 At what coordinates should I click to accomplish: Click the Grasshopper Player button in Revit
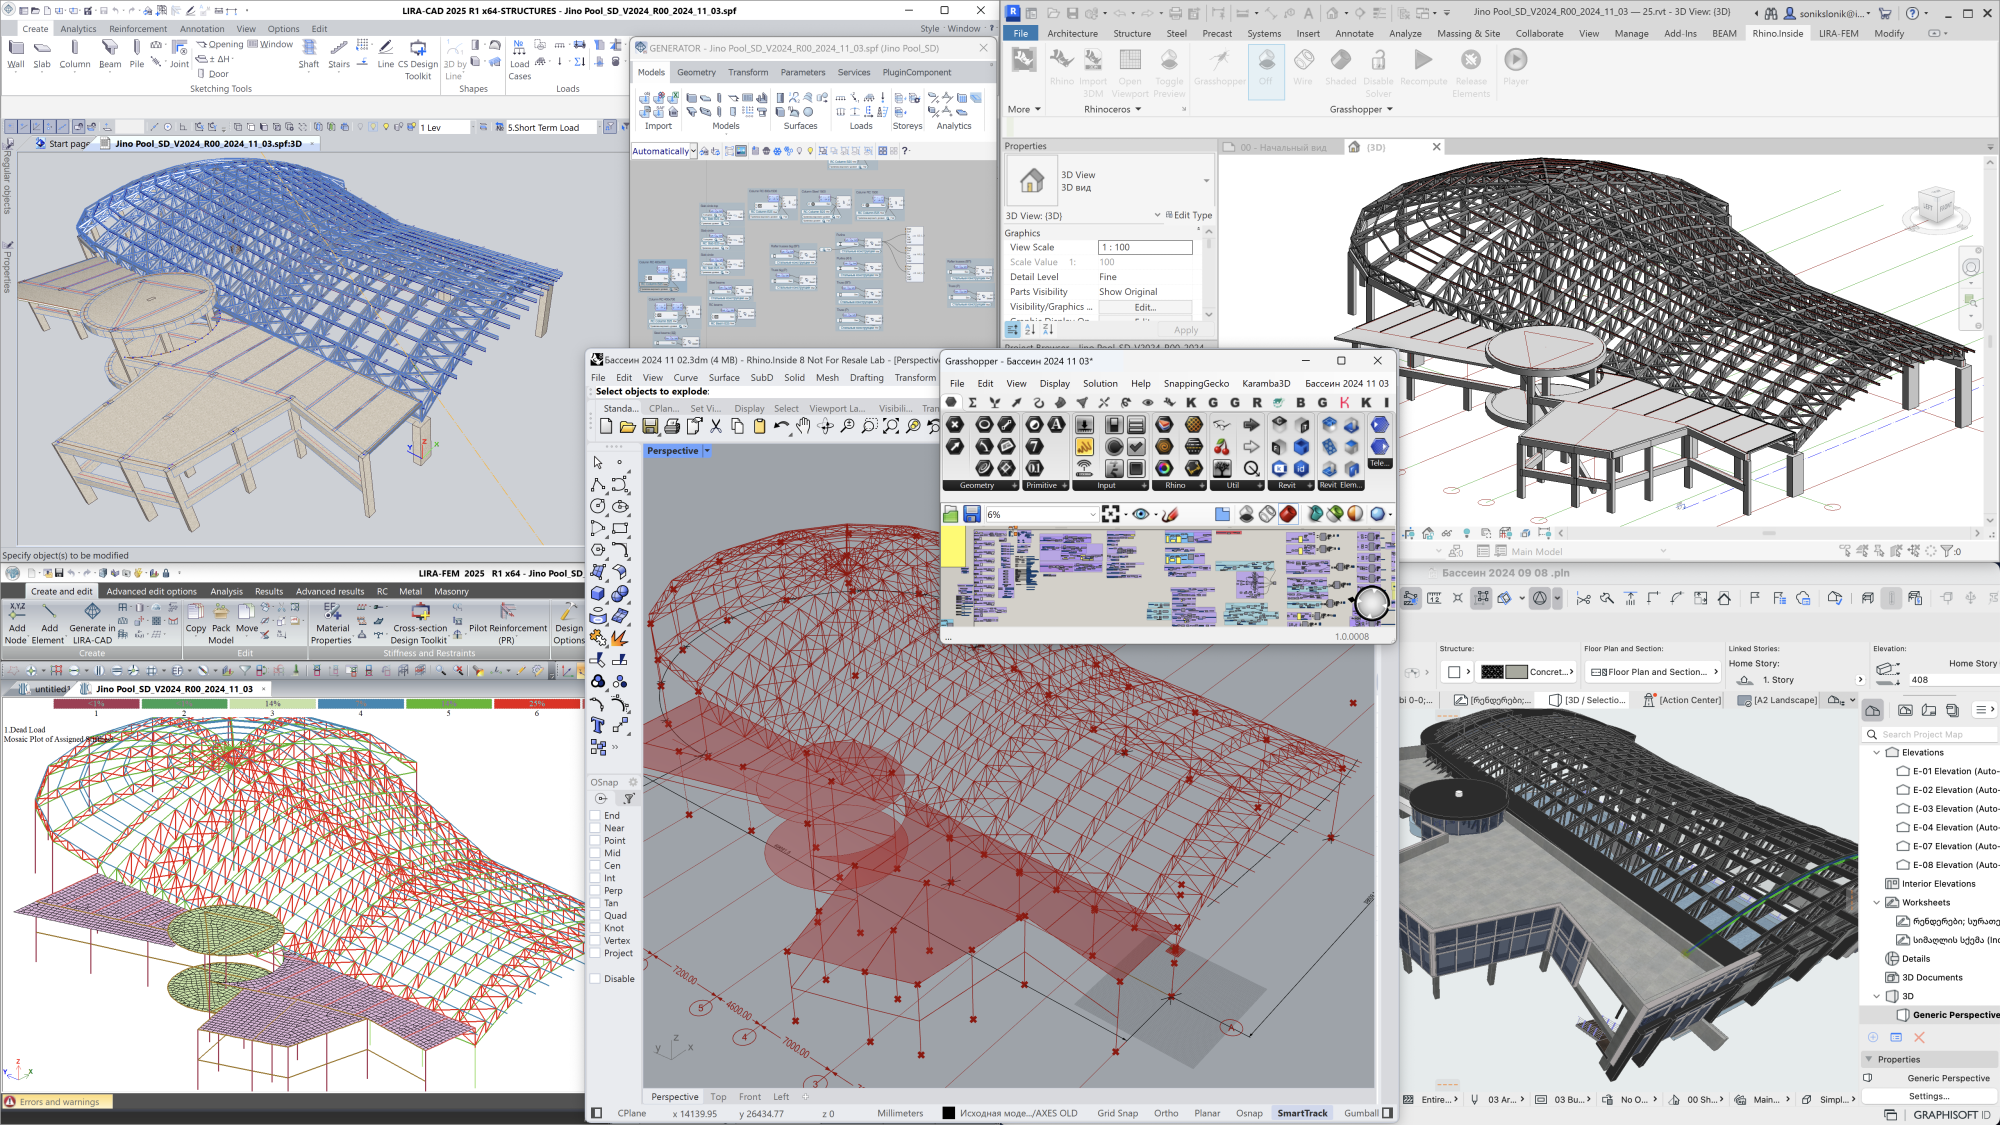click(x=1515, y=67)
